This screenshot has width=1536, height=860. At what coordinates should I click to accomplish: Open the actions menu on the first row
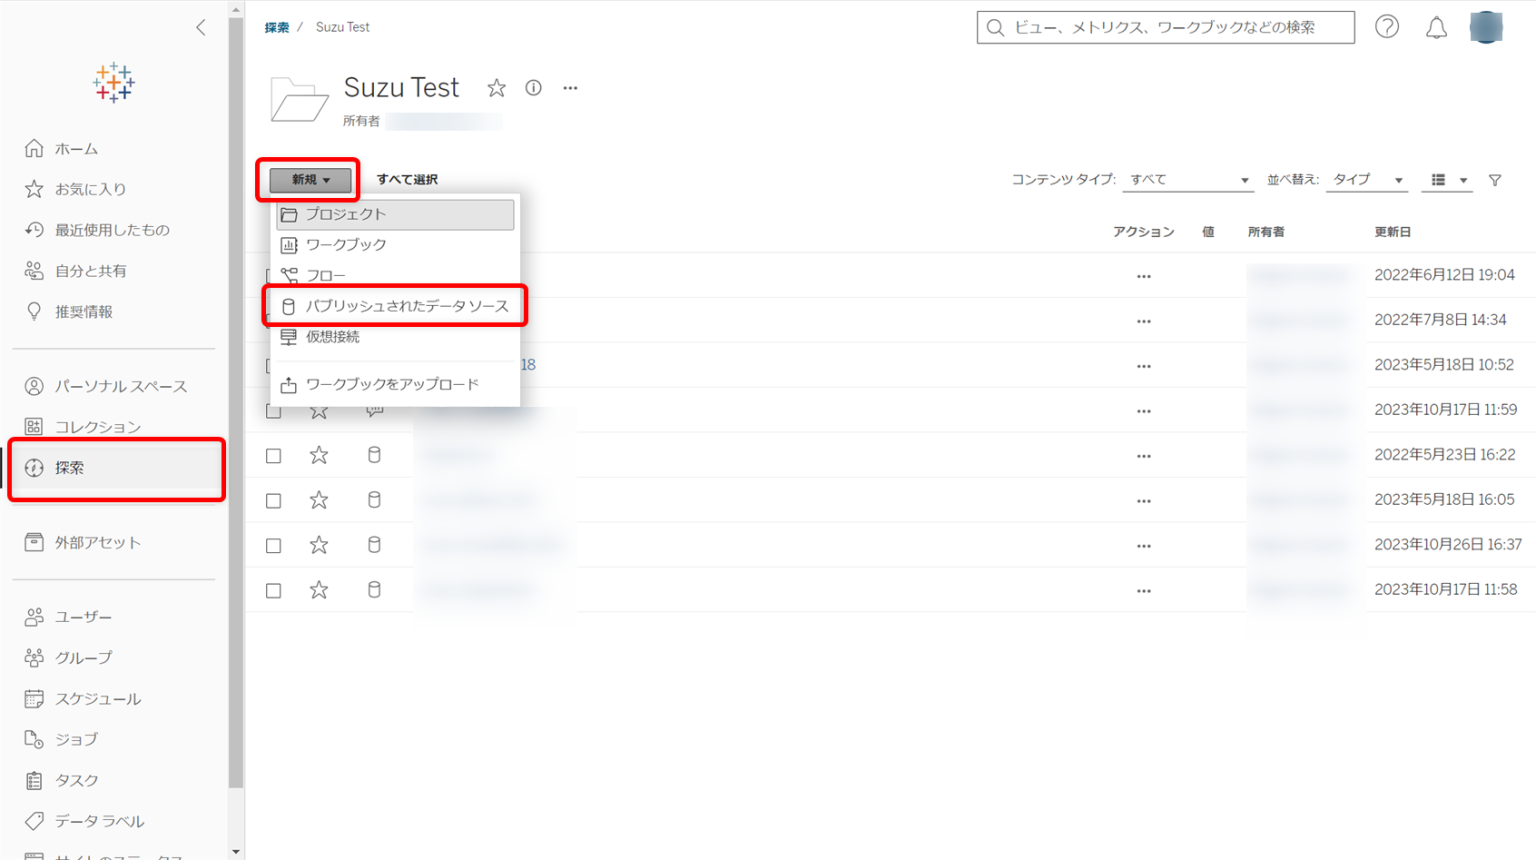tap(1143, 275)
